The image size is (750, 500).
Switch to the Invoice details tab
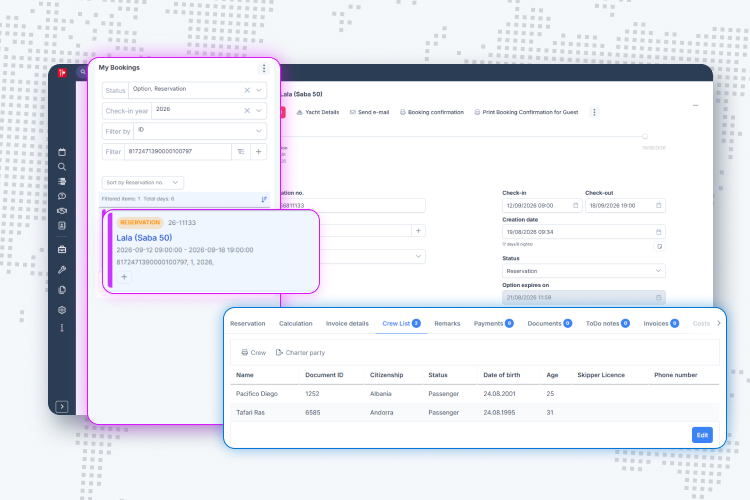(347, 323)
